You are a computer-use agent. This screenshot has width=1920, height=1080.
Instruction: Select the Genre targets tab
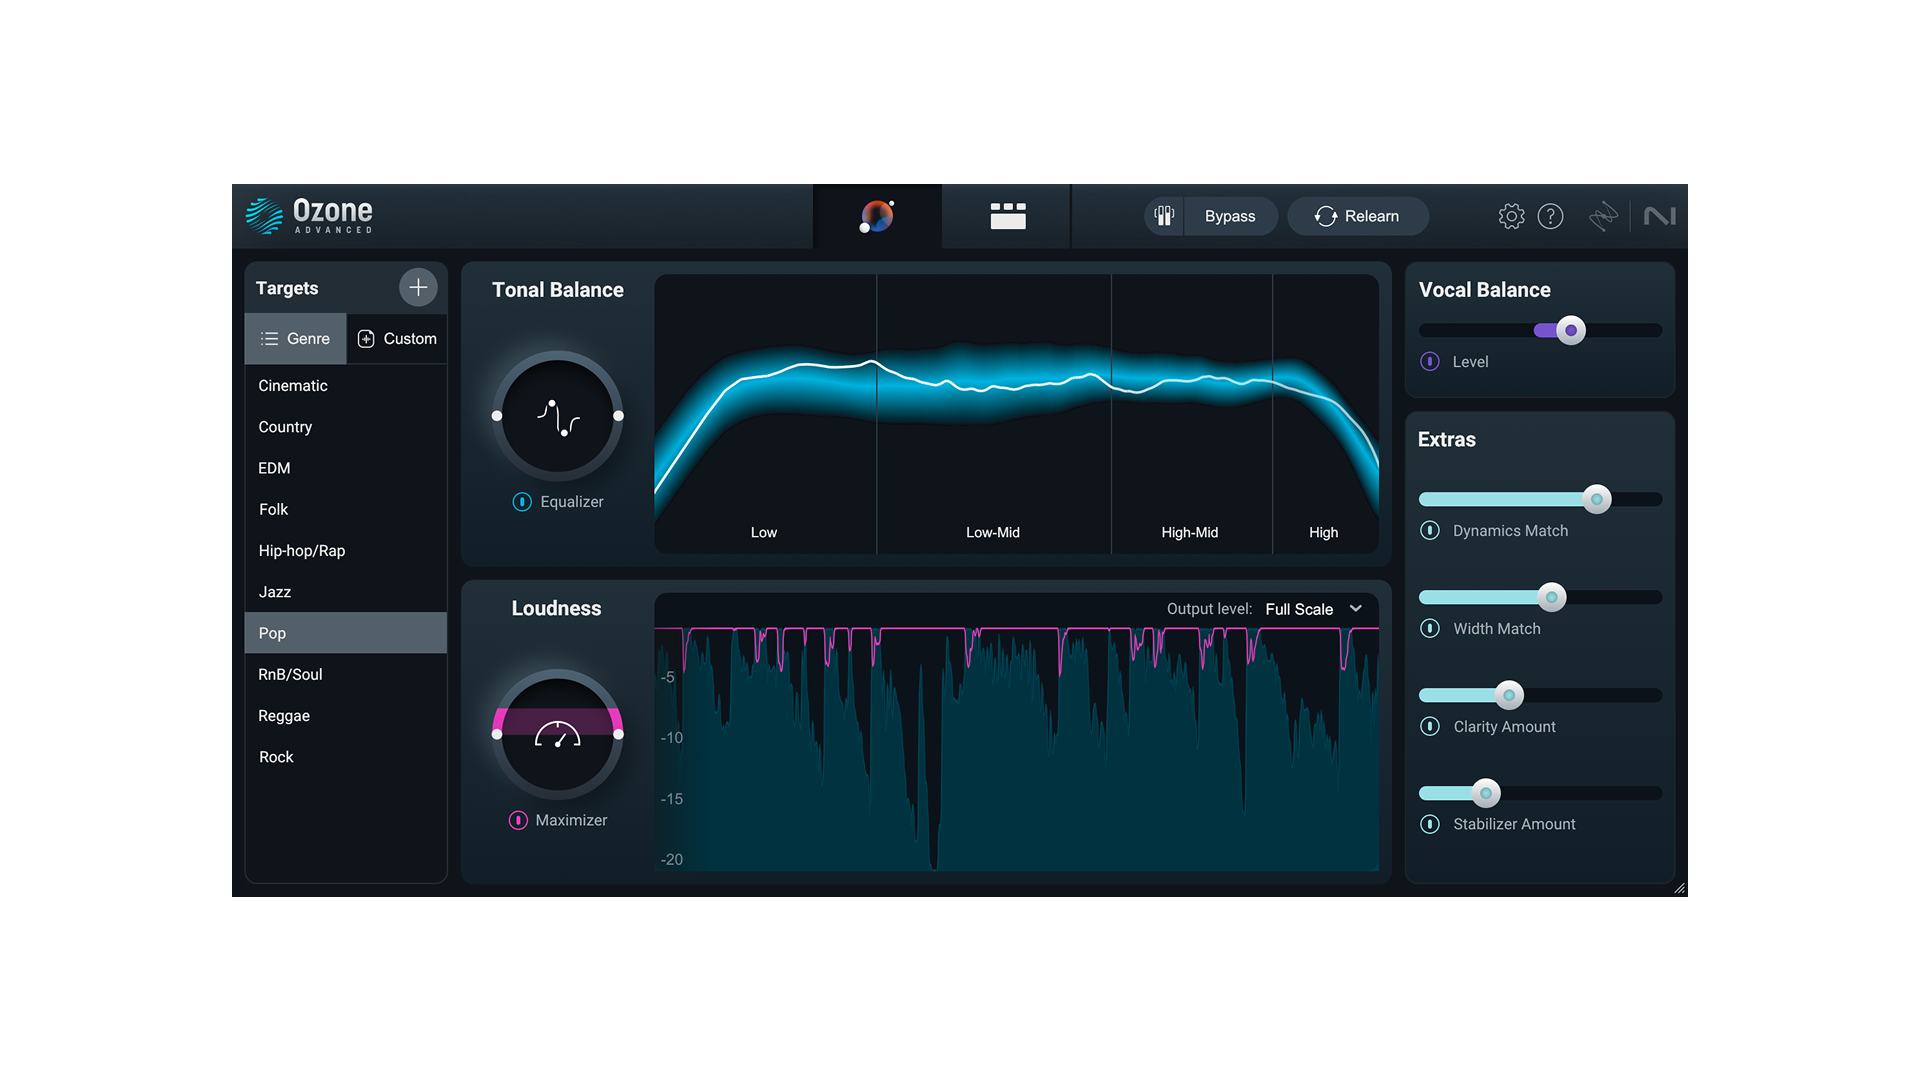tap(295, 339)
